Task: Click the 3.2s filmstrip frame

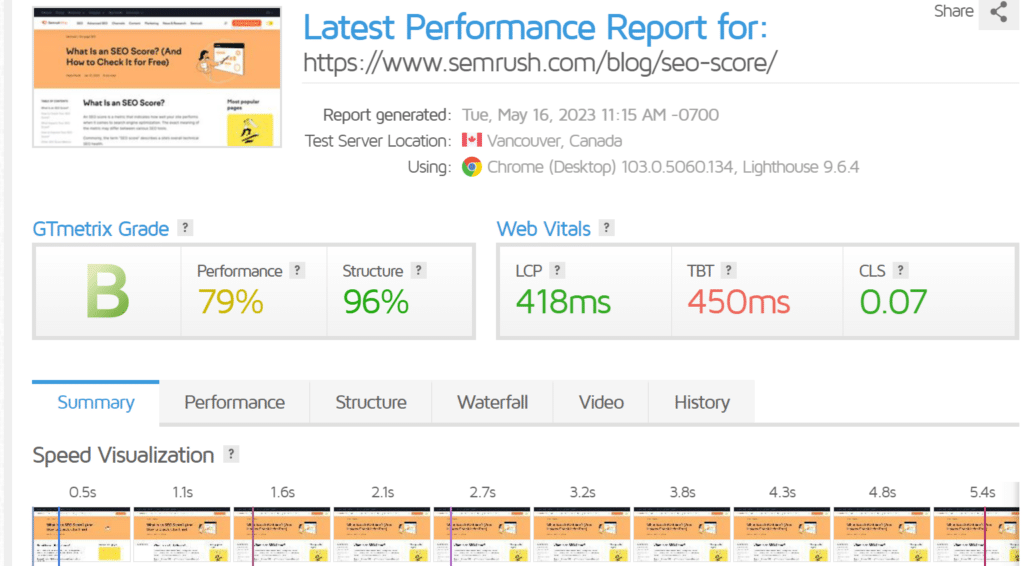Action: click(582, 537)
